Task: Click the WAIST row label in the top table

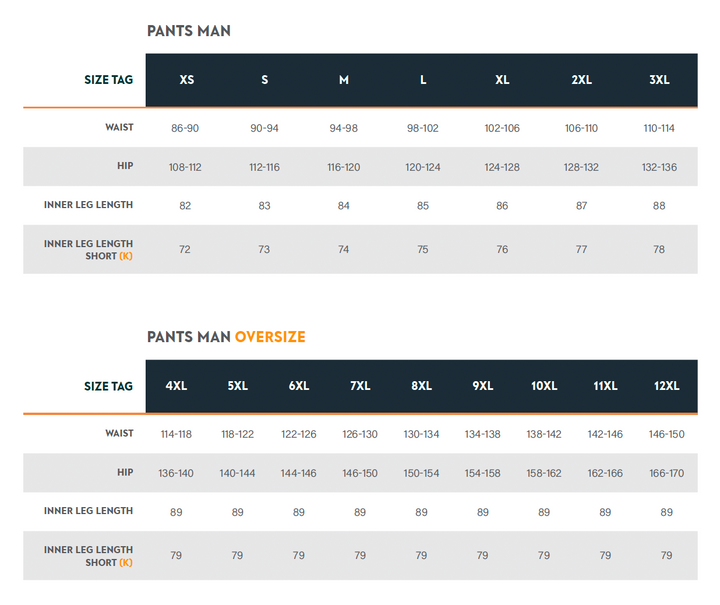Action: click(x=119, y=128)
